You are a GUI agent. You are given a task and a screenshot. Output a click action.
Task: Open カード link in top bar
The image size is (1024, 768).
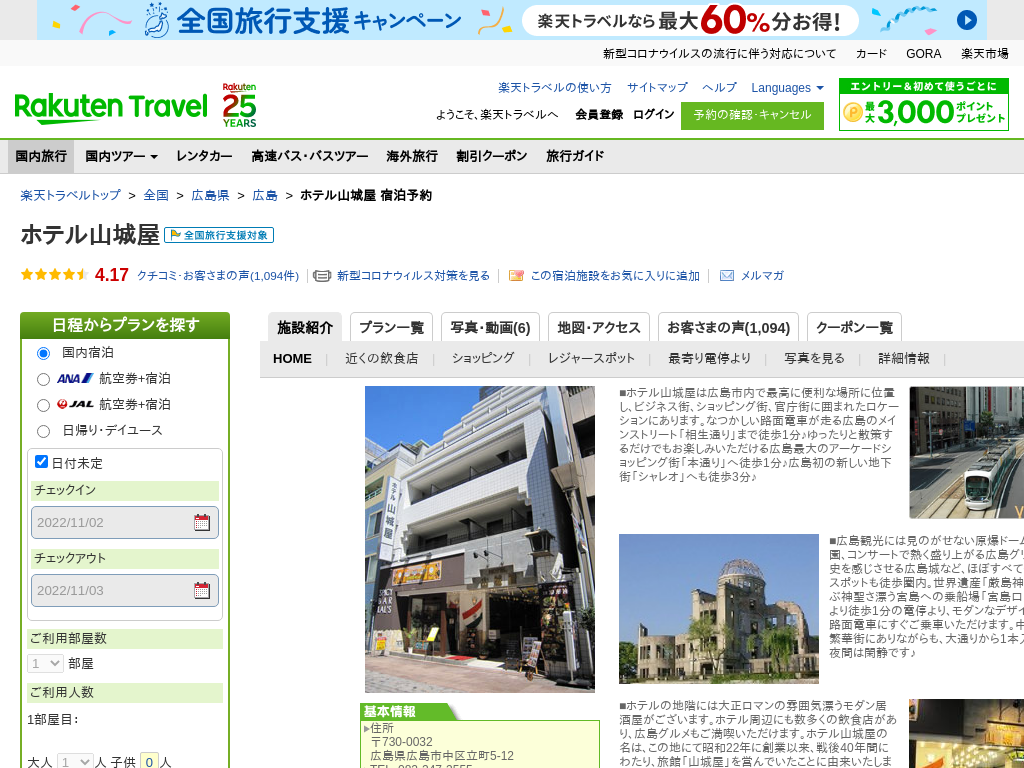[871, 54]
